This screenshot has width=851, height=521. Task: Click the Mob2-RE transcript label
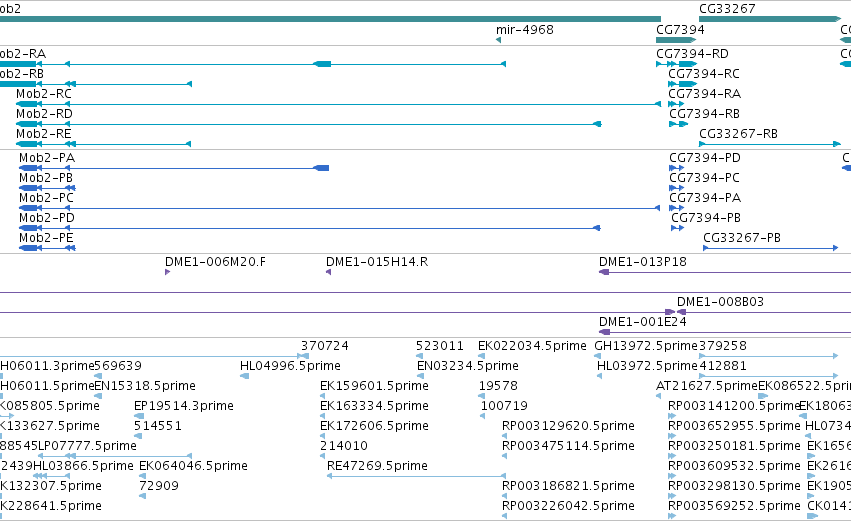pyautogui.click(x=43, y=134)
